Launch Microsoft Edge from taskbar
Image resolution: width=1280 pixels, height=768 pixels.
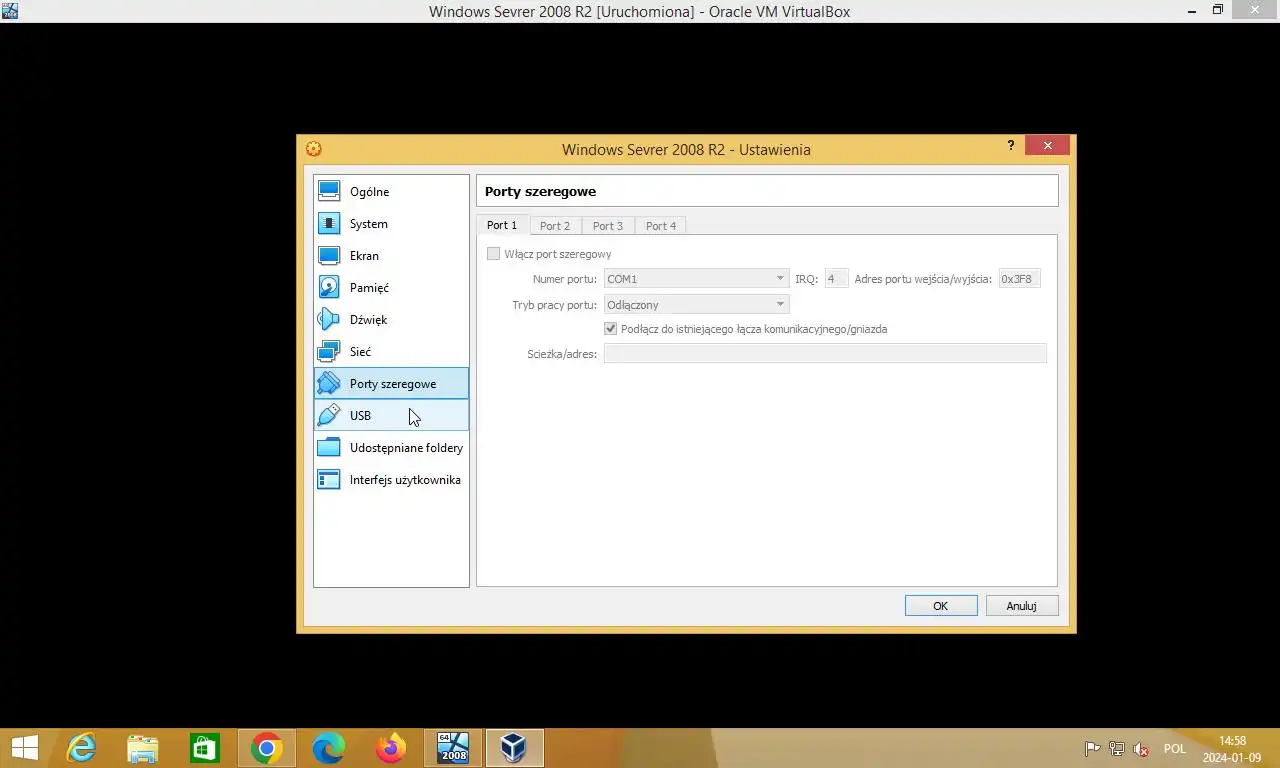point(329,748)
